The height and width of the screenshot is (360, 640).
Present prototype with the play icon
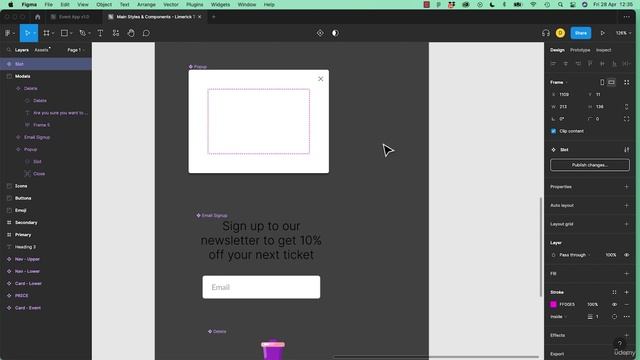pyautogui.click(x=602, y=33)
